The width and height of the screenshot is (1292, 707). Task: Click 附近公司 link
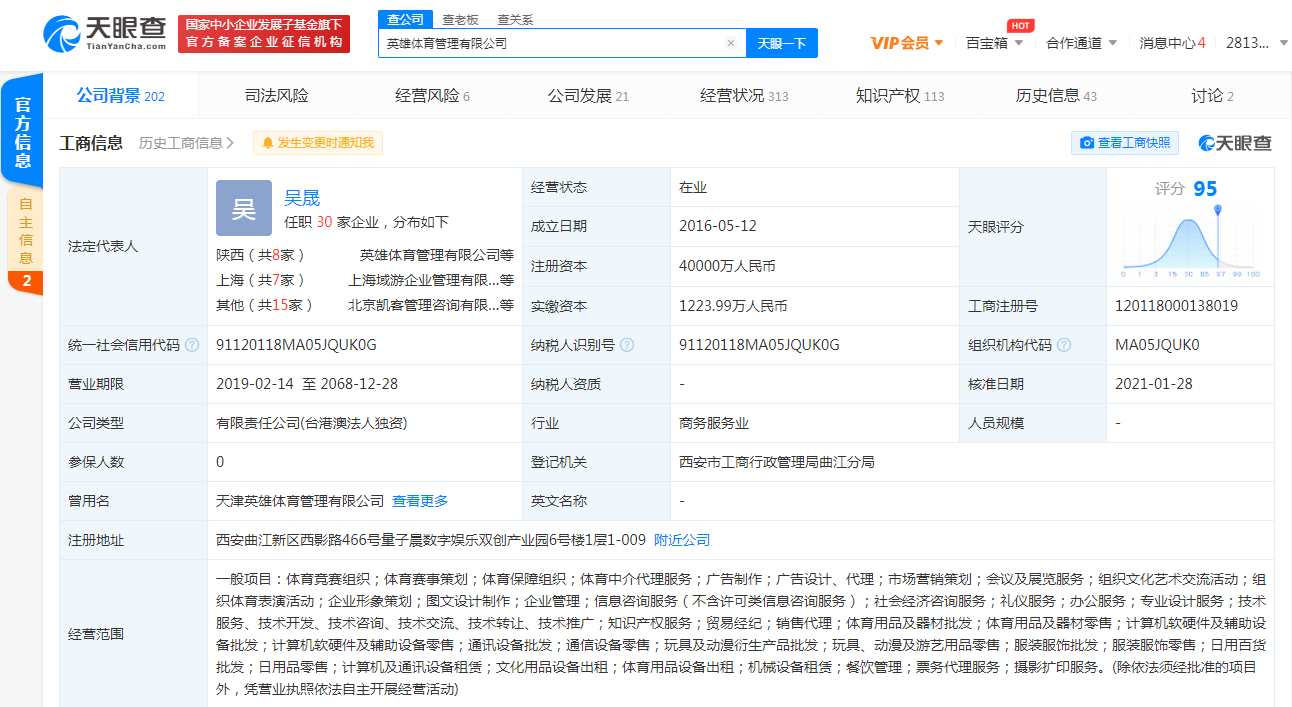(682, 540)
